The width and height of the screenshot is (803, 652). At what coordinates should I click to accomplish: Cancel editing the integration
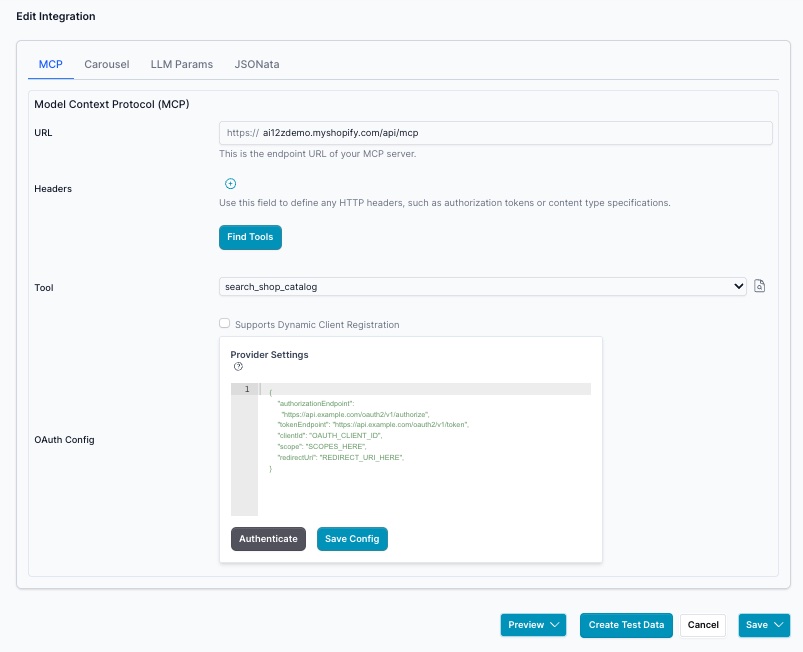click(x=703, y=625)
